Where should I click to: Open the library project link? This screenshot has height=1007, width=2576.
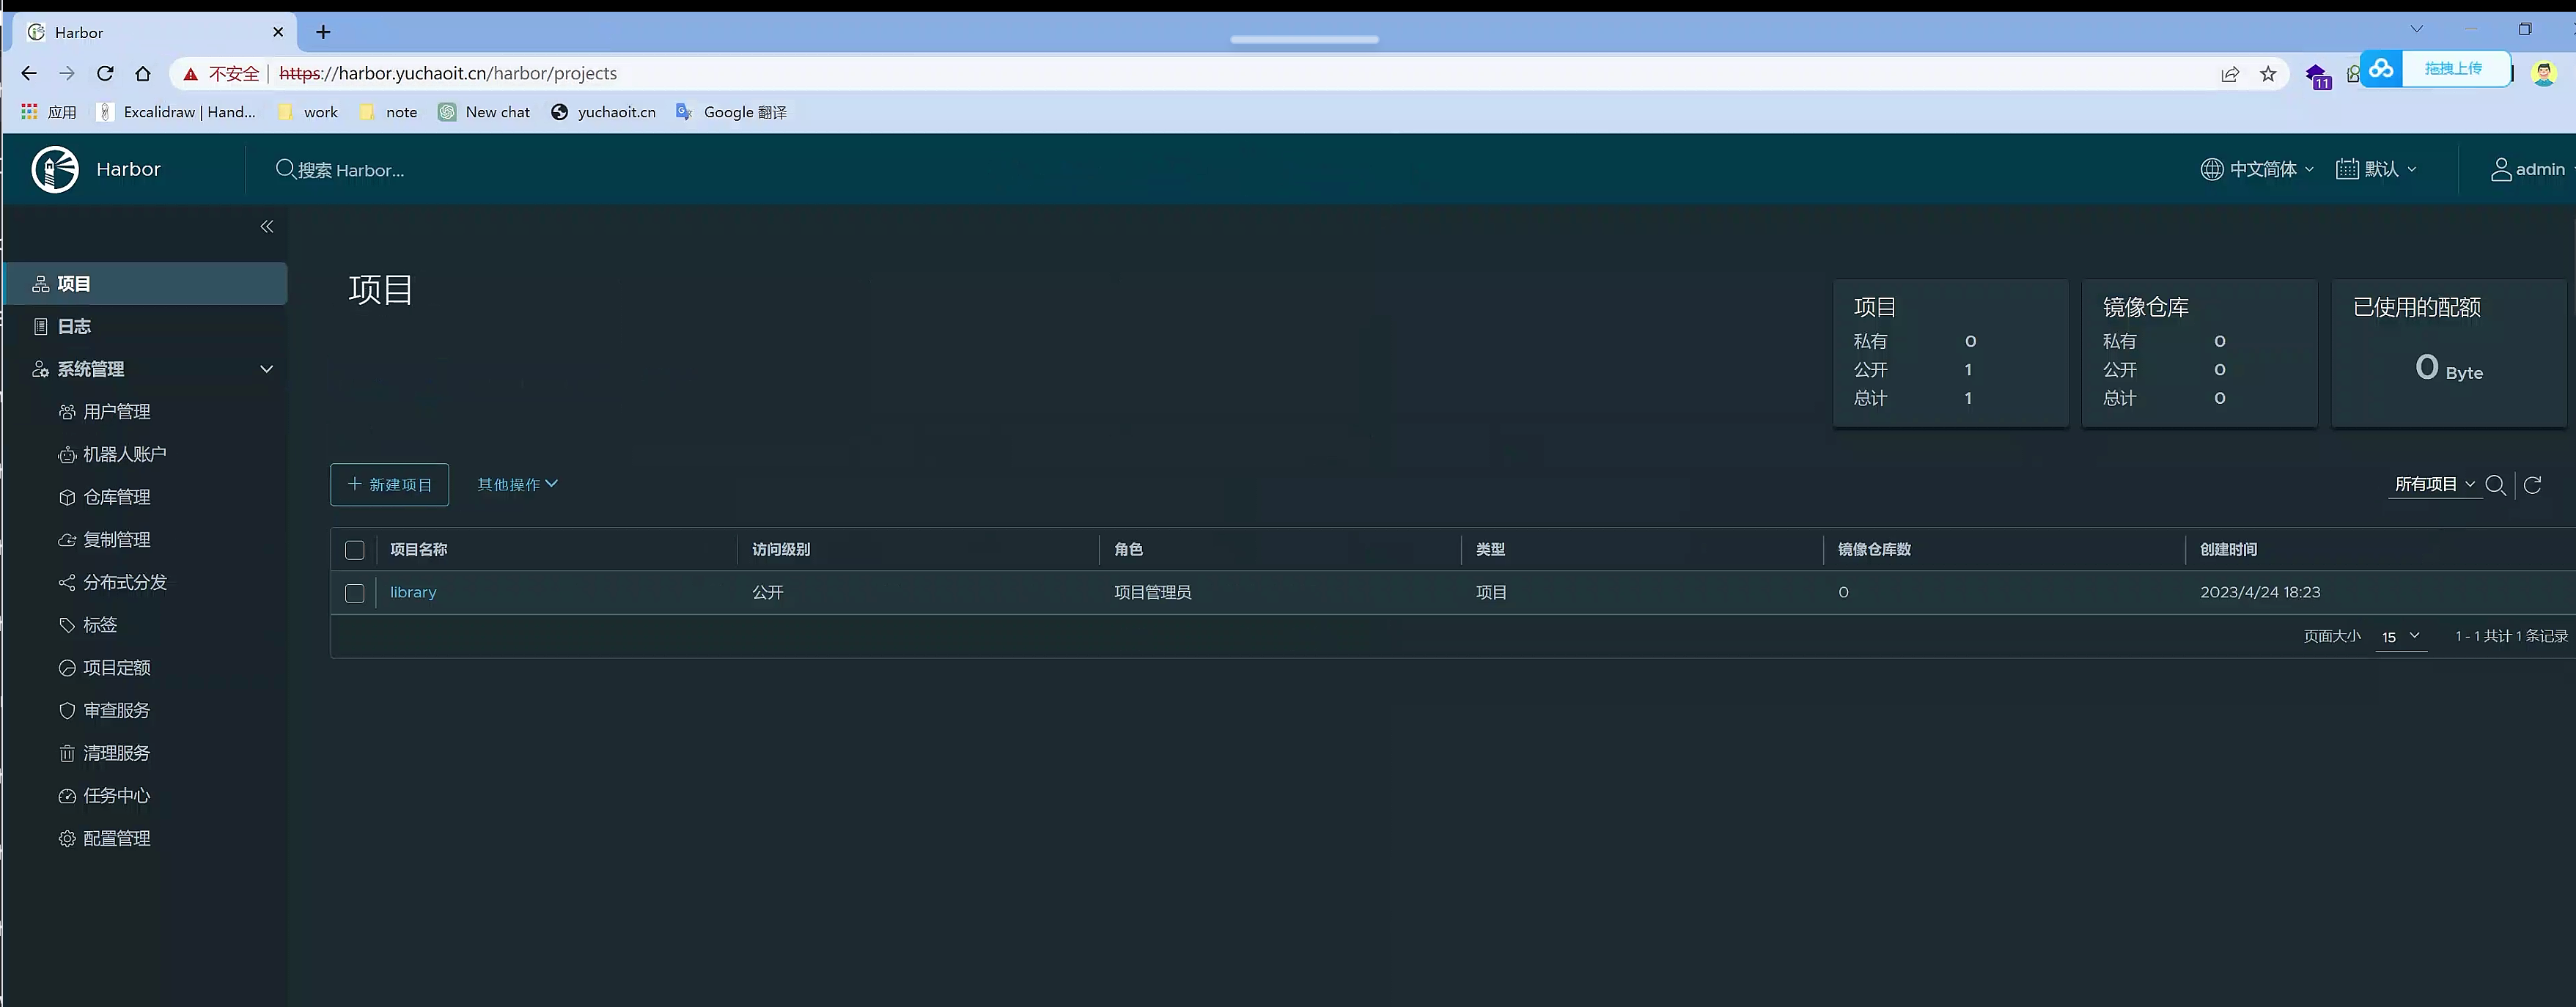click(413, 592)
